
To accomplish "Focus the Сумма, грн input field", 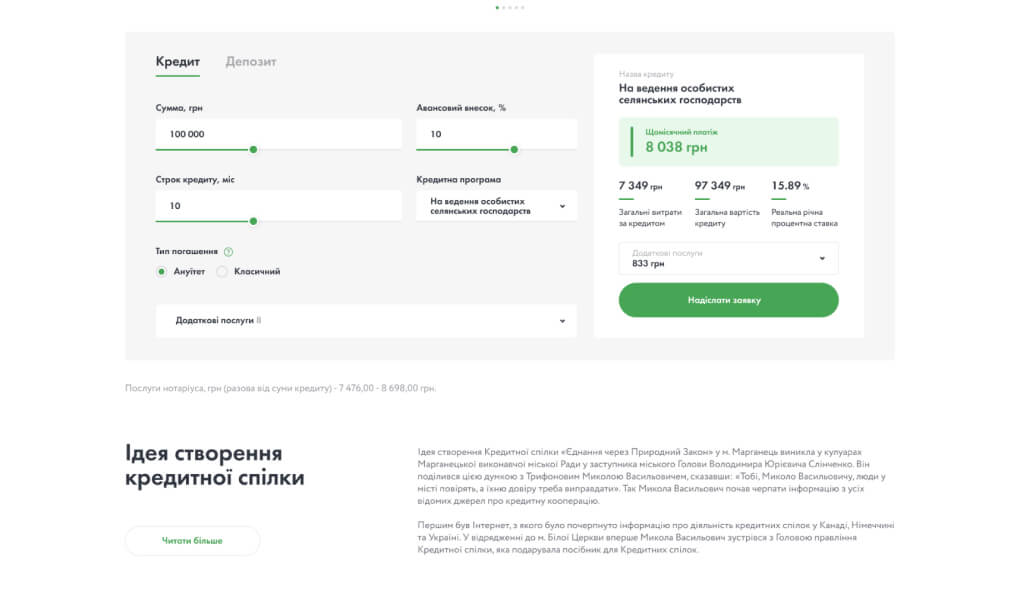I will 278,133.
